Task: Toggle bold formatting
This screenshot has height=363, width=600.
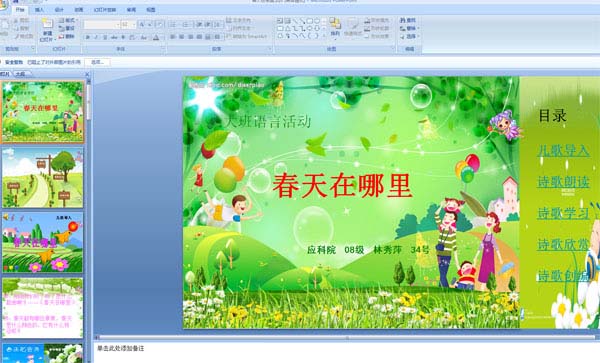Action: coord(88,37)
